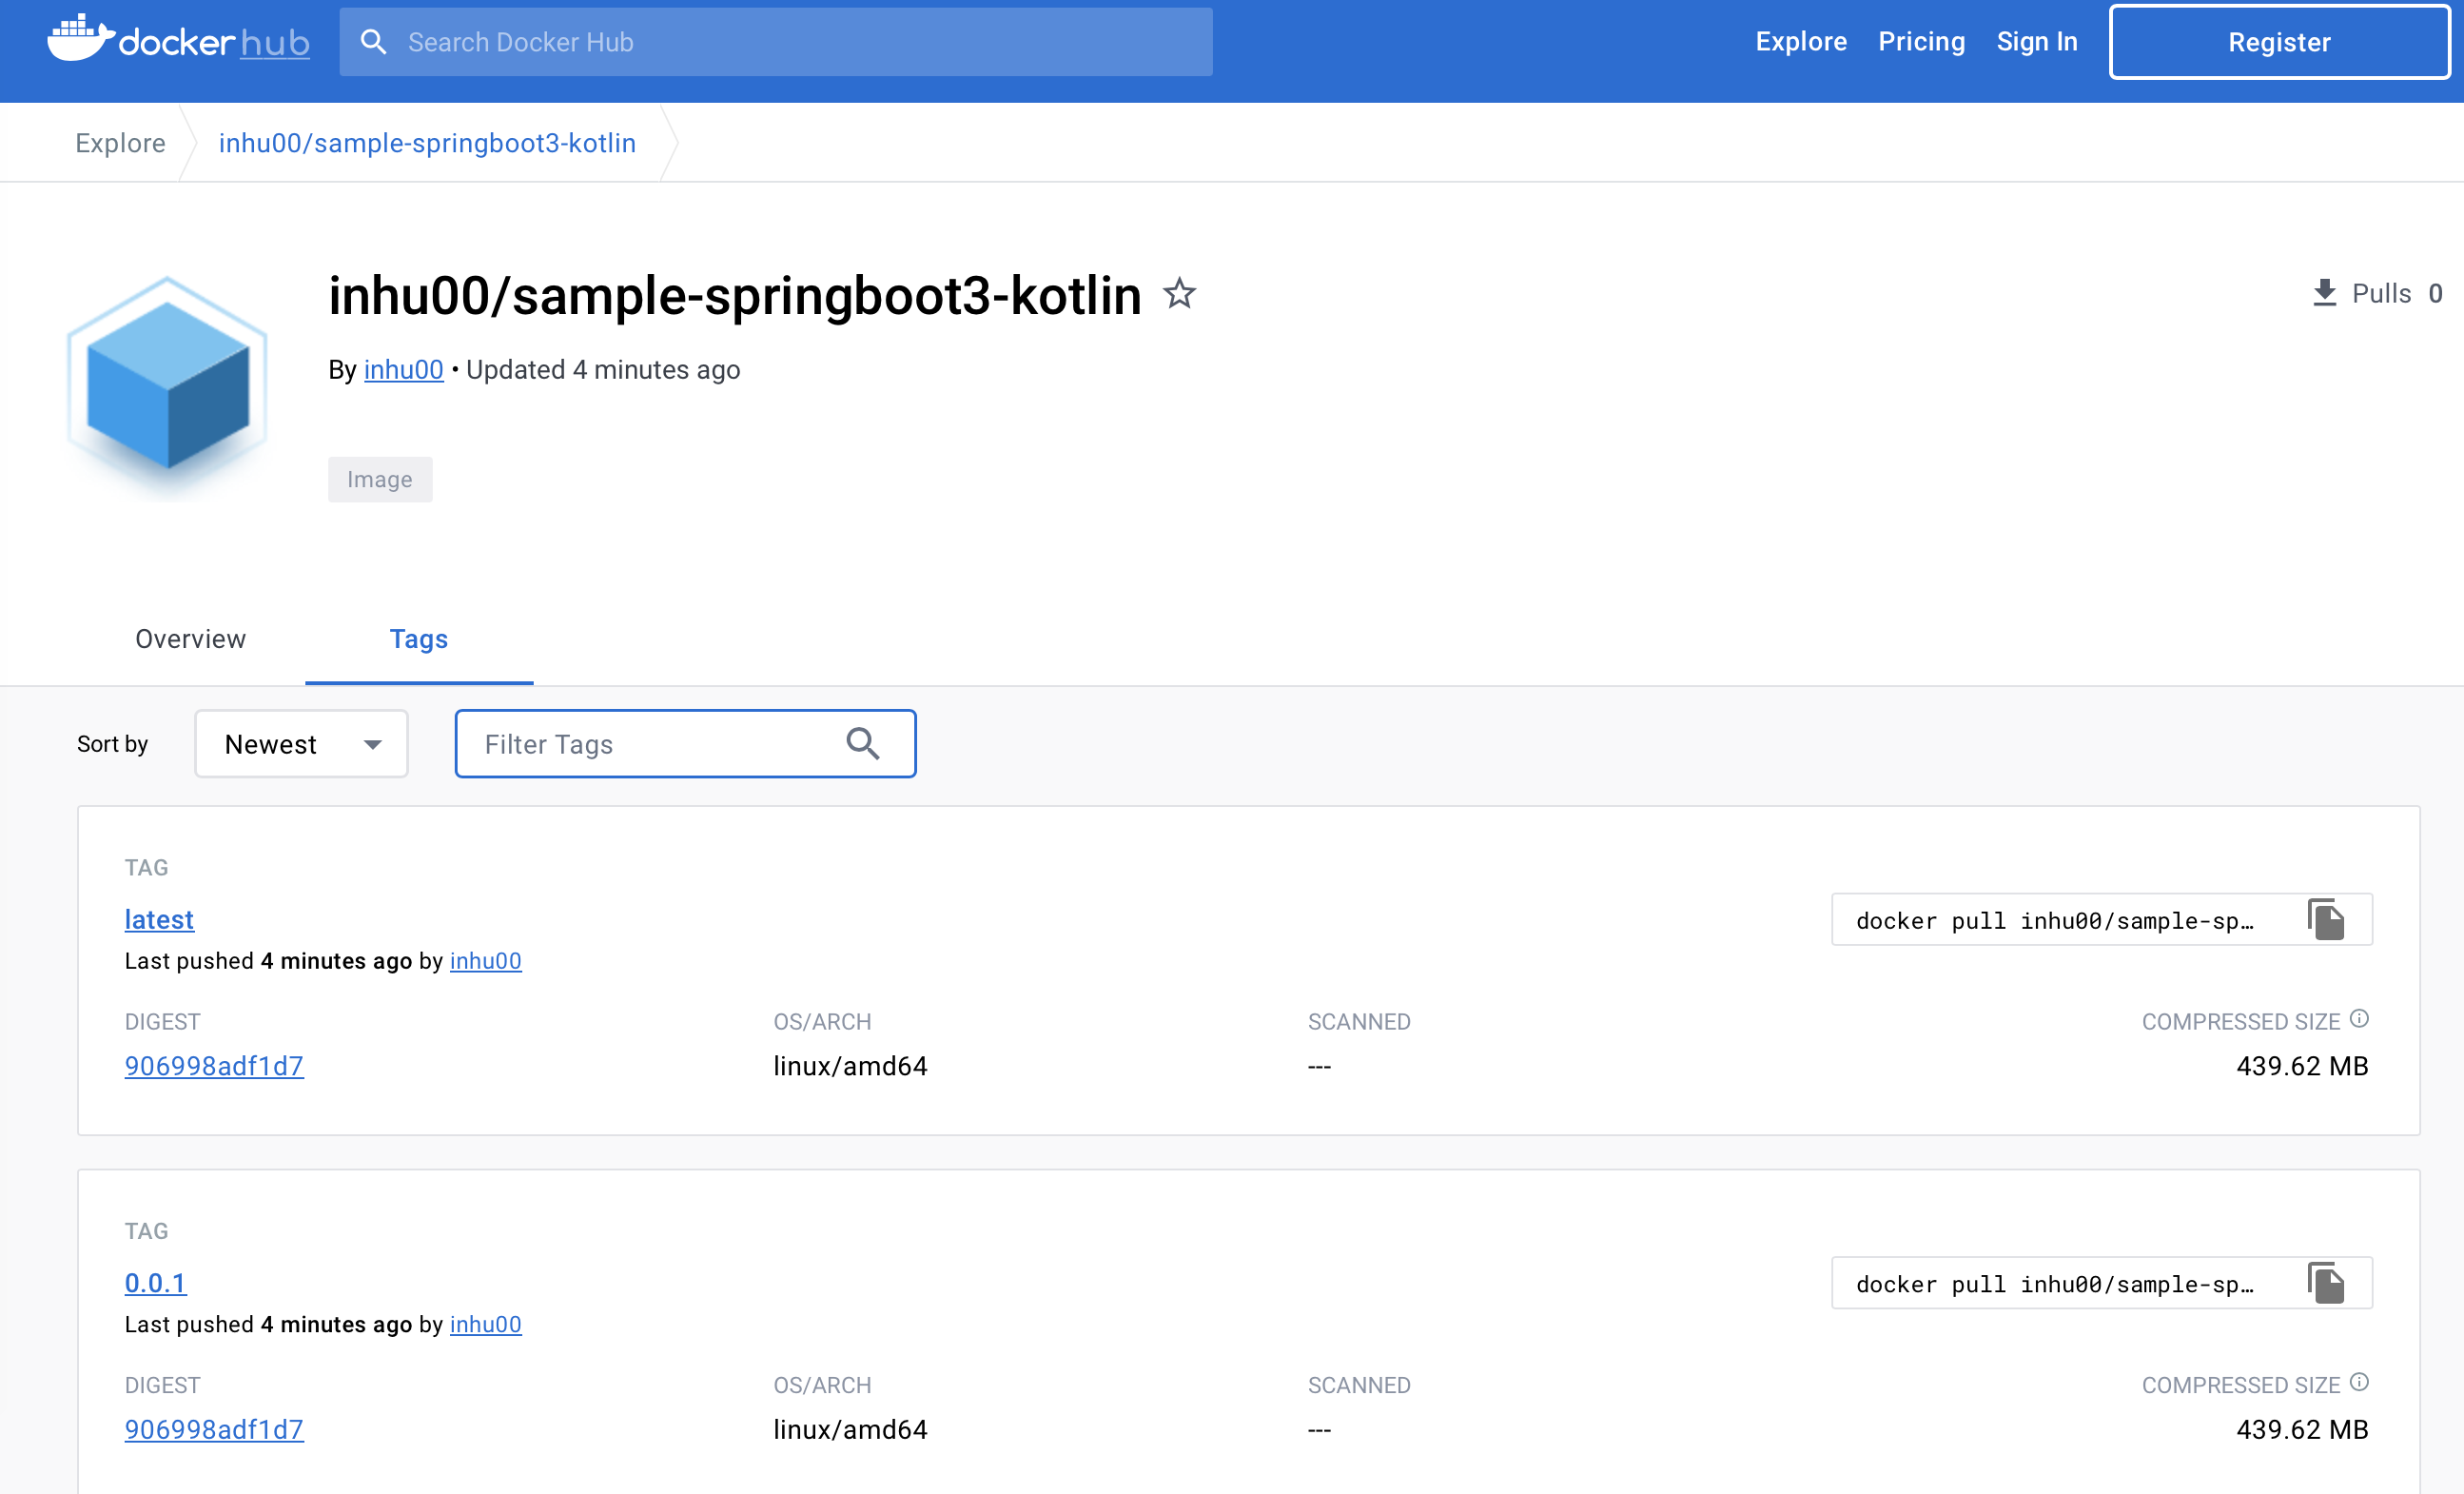
Task: Click the Register button
Action: coord(2278,42)
